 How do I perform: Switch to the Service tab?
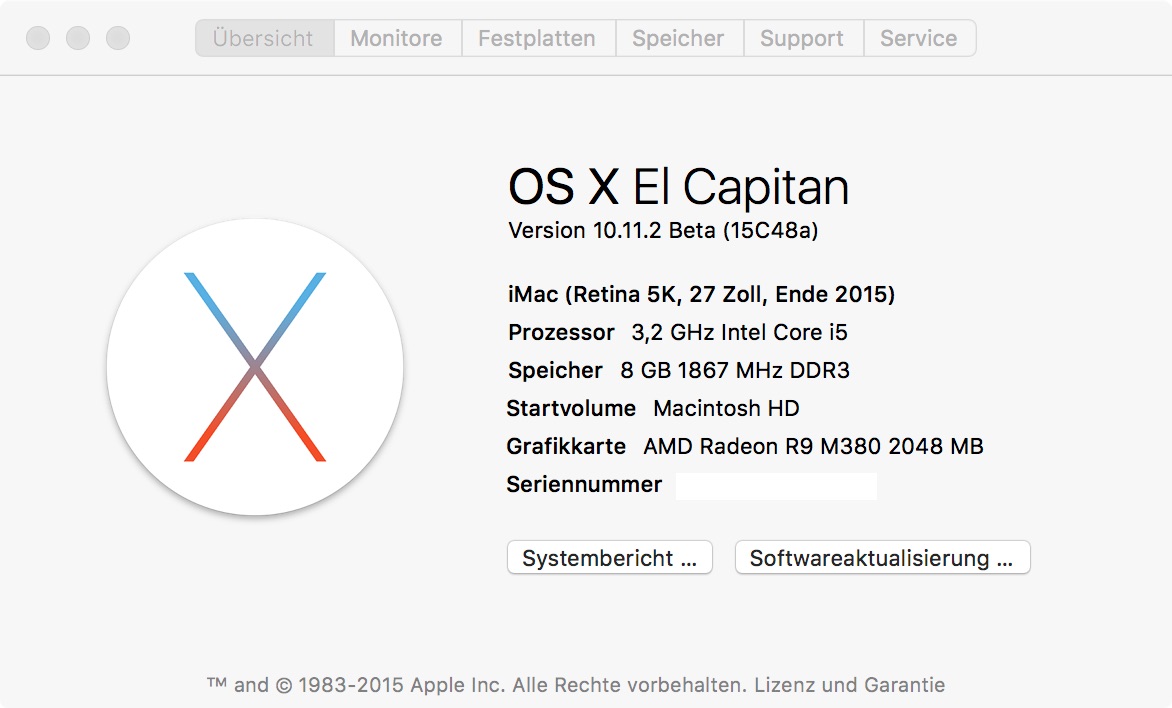coord(919,39)
